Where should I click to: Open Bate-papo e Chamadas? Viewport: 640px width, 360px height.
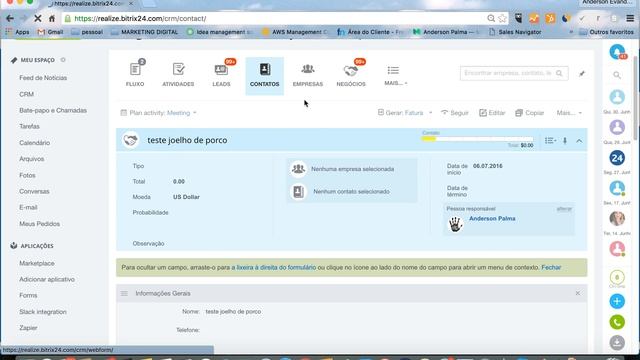53,110
